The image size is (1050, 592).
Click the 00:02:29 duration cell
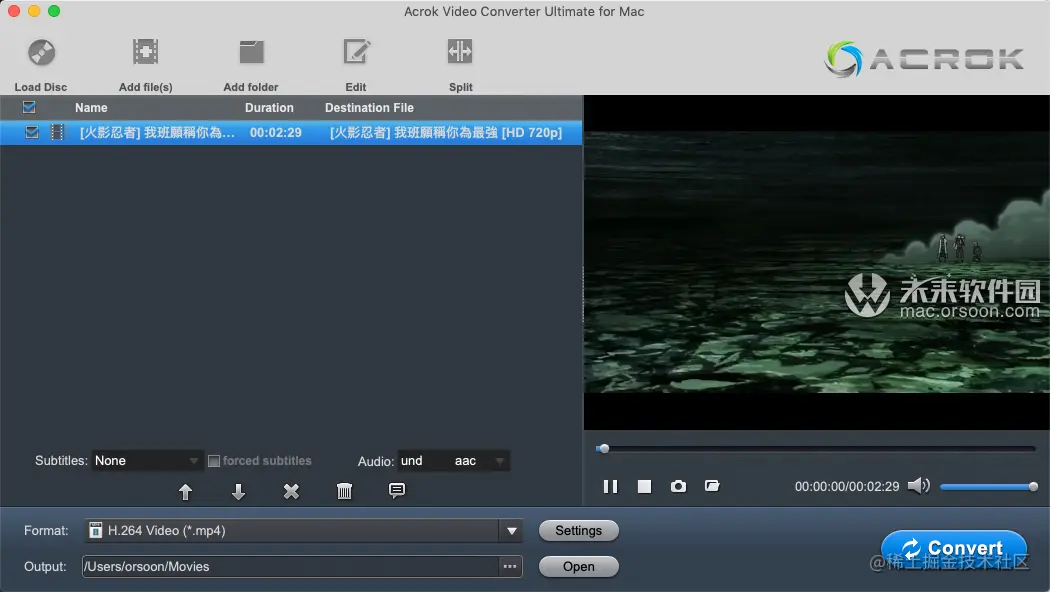276,133
